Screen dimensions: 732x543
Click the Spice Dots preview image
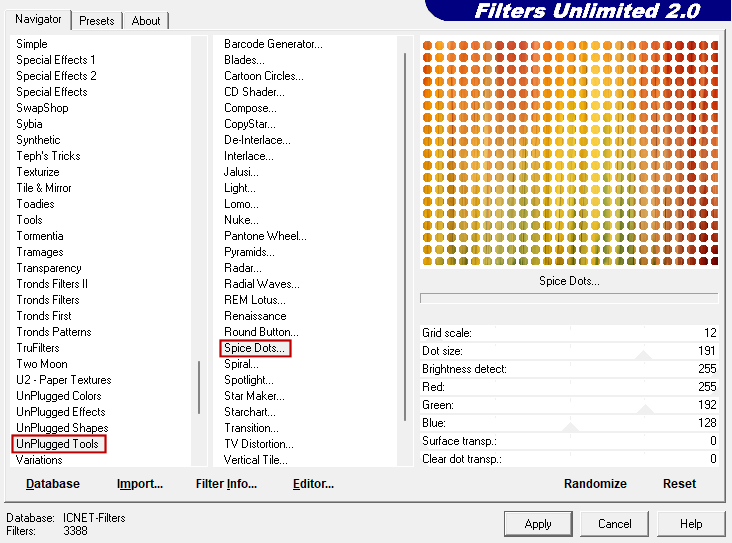tap(569, 153)
